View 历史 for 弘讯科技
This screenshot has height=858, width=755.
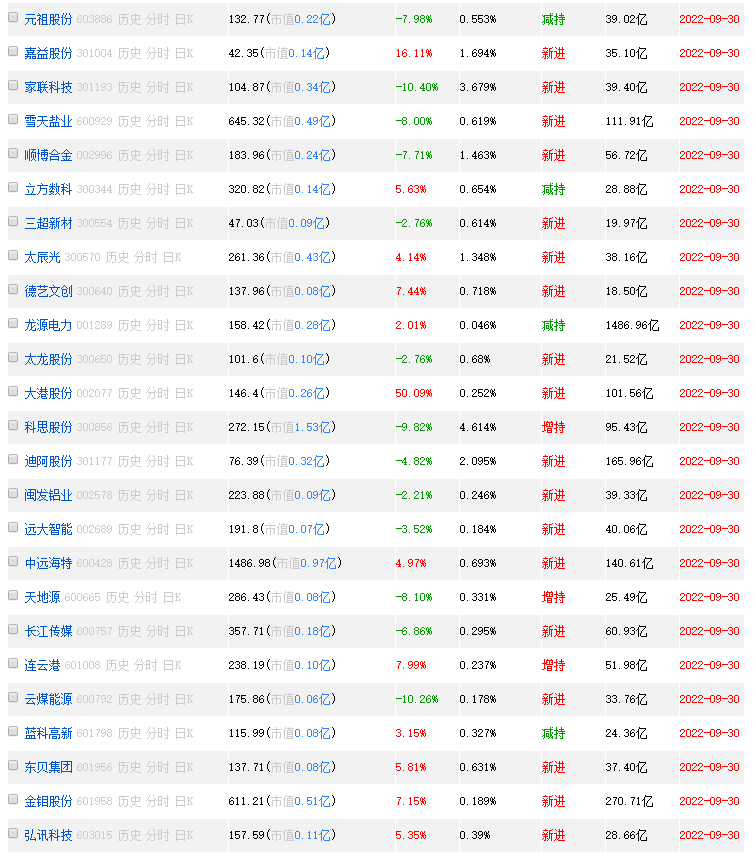(129, 835)
